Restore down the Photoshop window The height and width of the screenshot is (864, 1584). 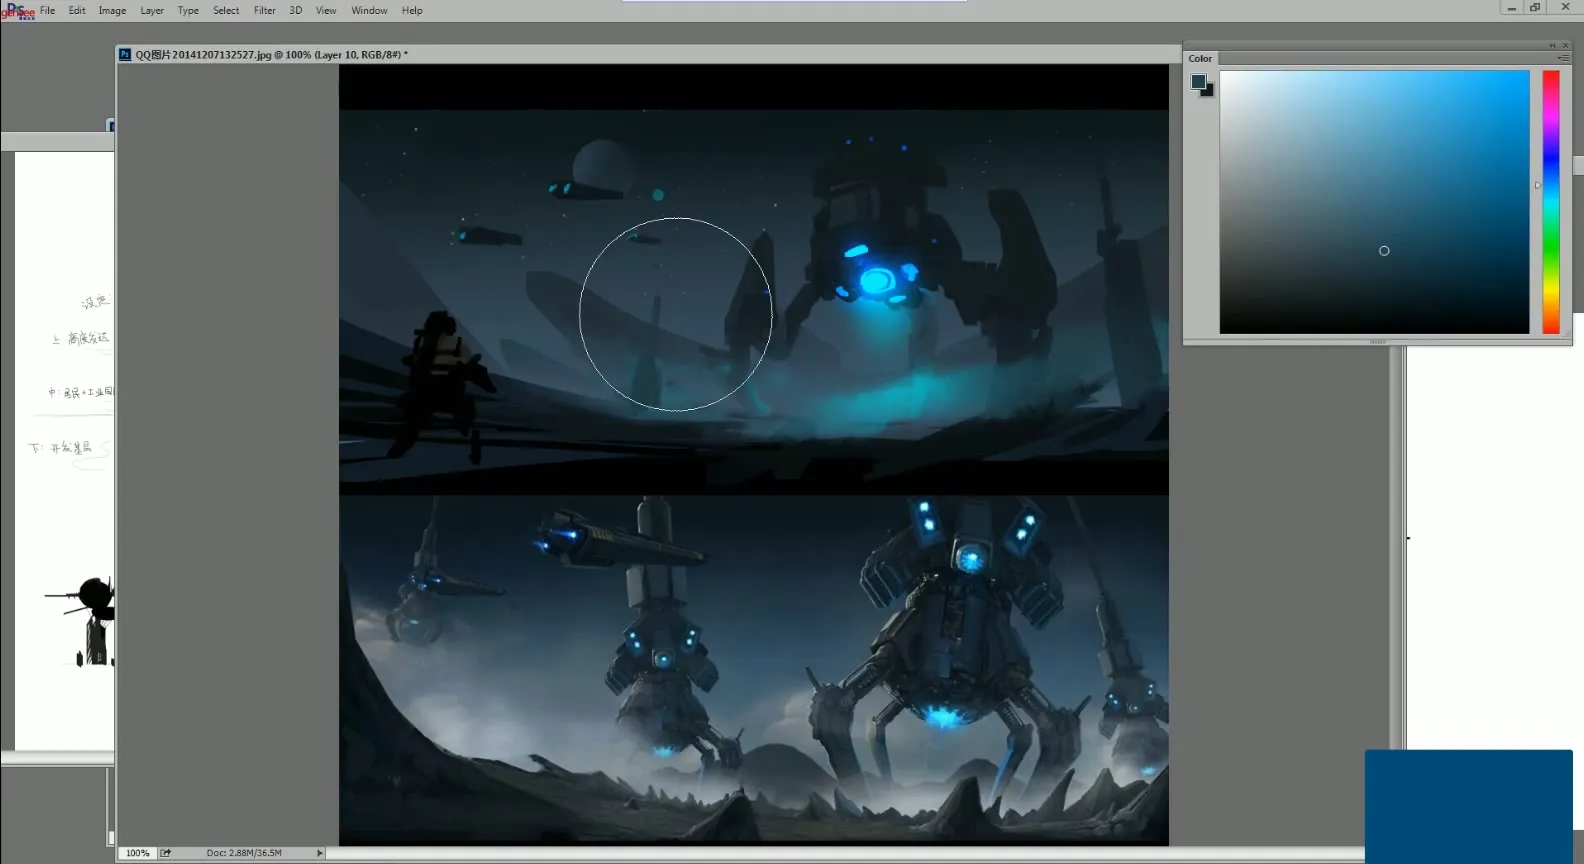1535,8
